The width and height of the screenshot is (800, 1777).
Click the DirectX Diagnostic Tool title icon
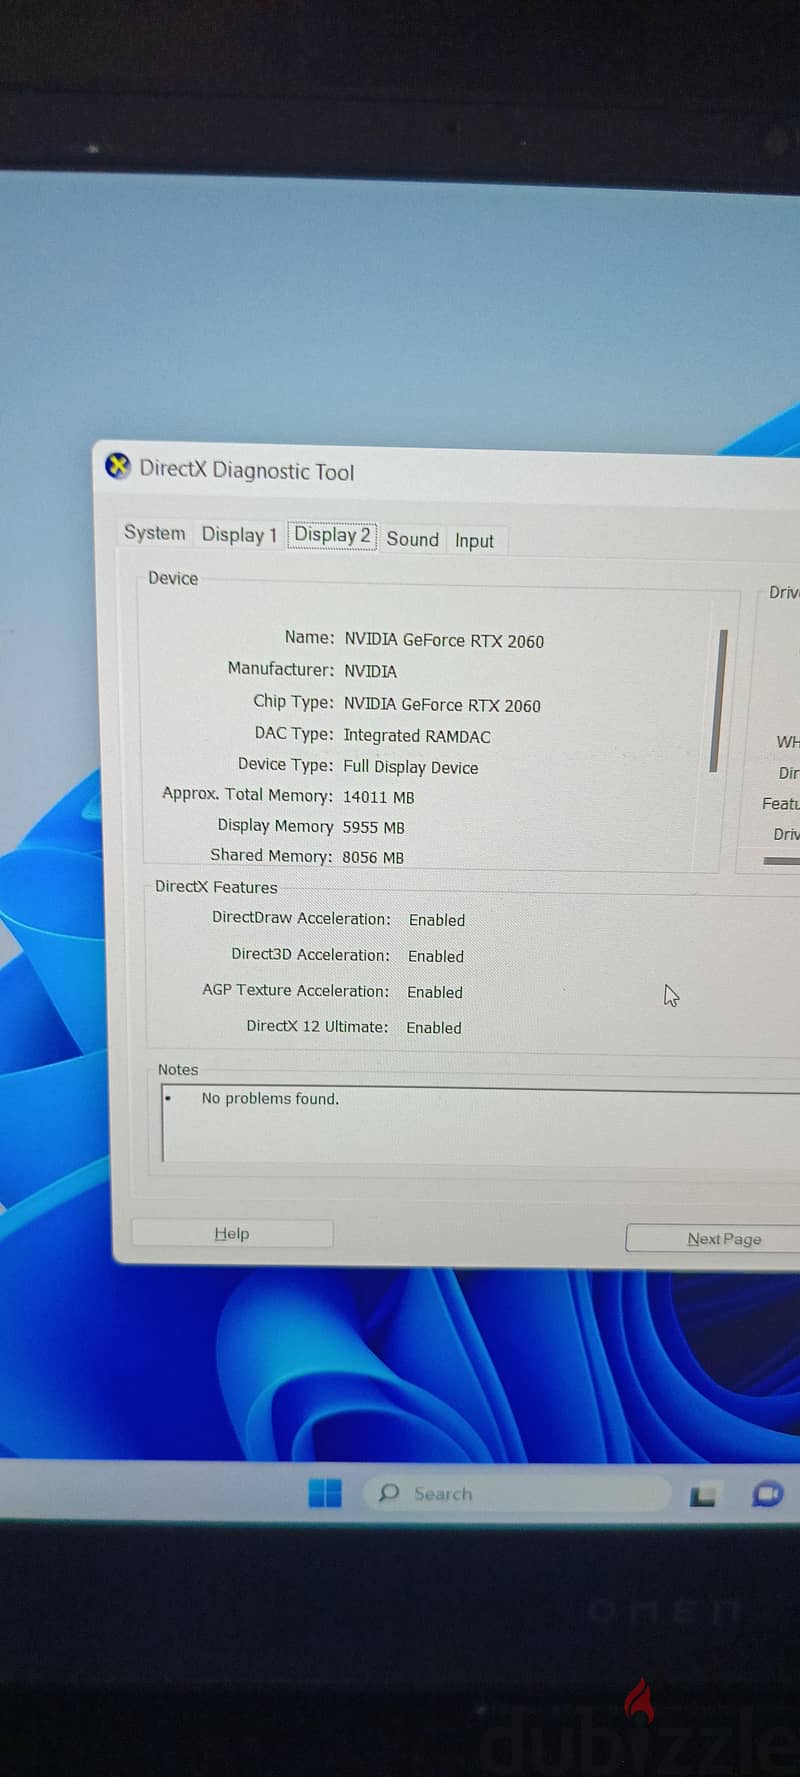[x=118, y=466]
